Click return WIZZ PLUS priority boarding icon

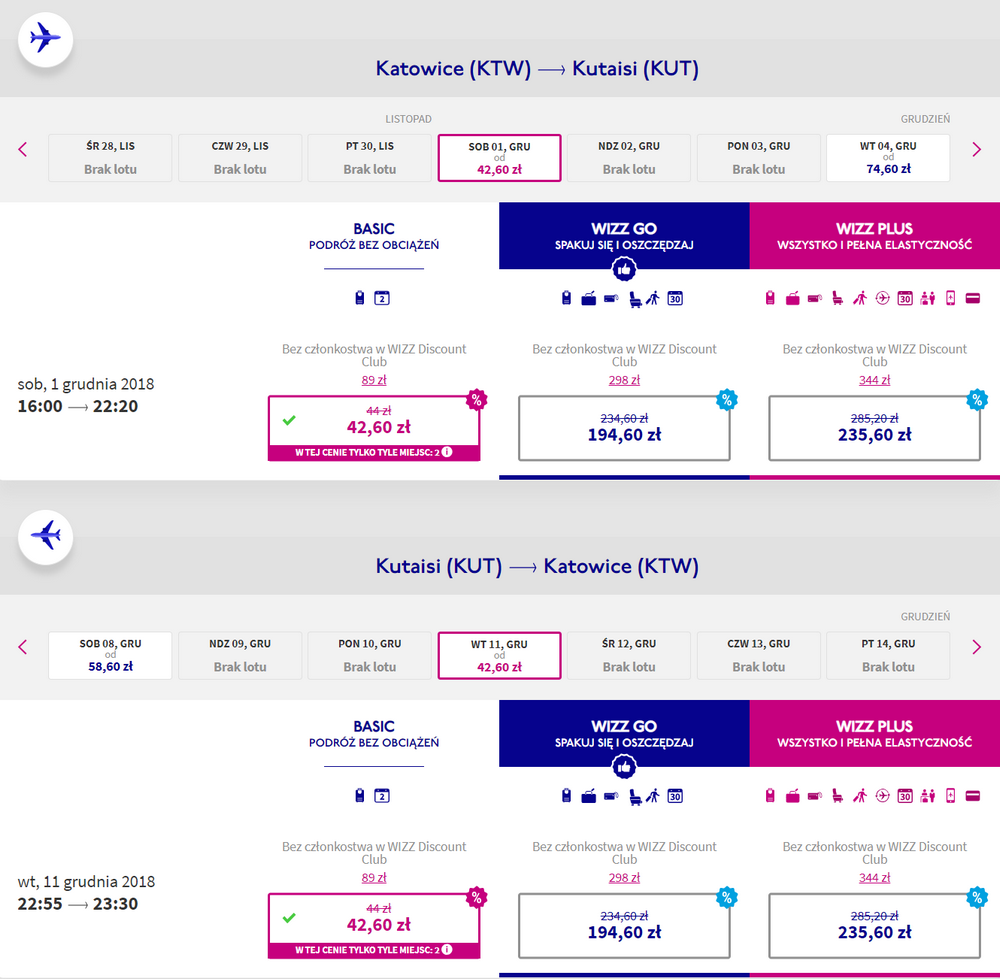point(860,796)
